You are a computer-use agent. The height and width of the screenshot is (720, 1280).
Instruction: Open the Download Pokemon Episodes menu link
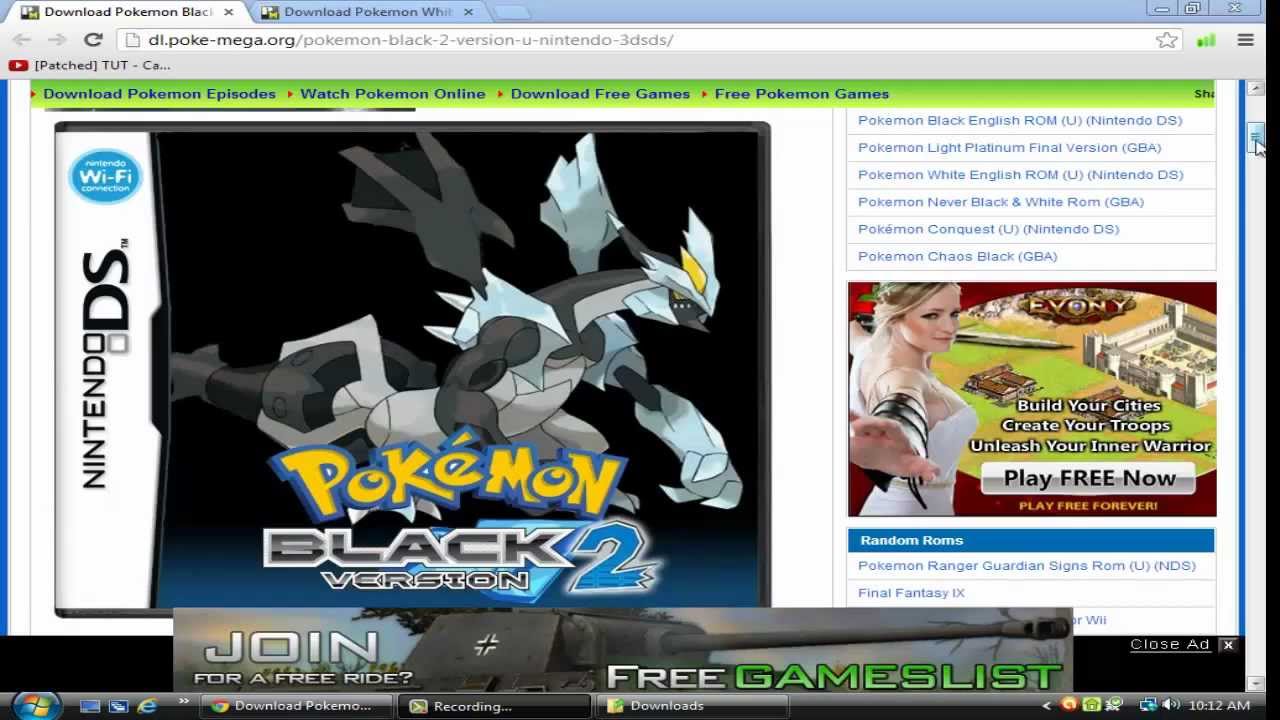(x=159, y=94)
